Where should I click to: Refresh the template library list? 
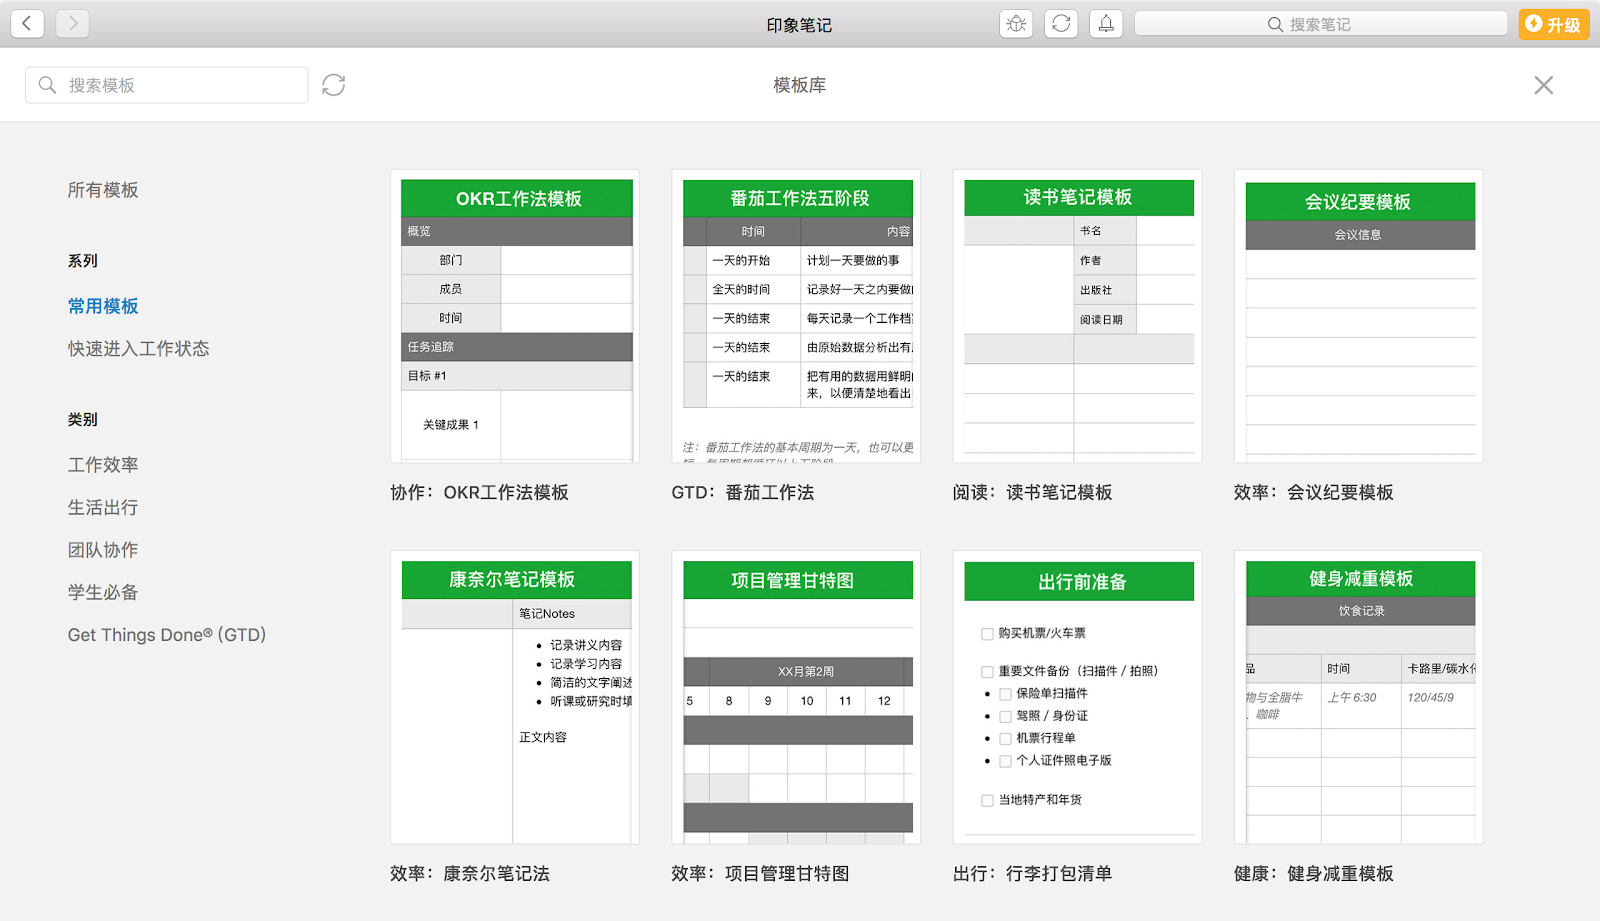[334, 85]
